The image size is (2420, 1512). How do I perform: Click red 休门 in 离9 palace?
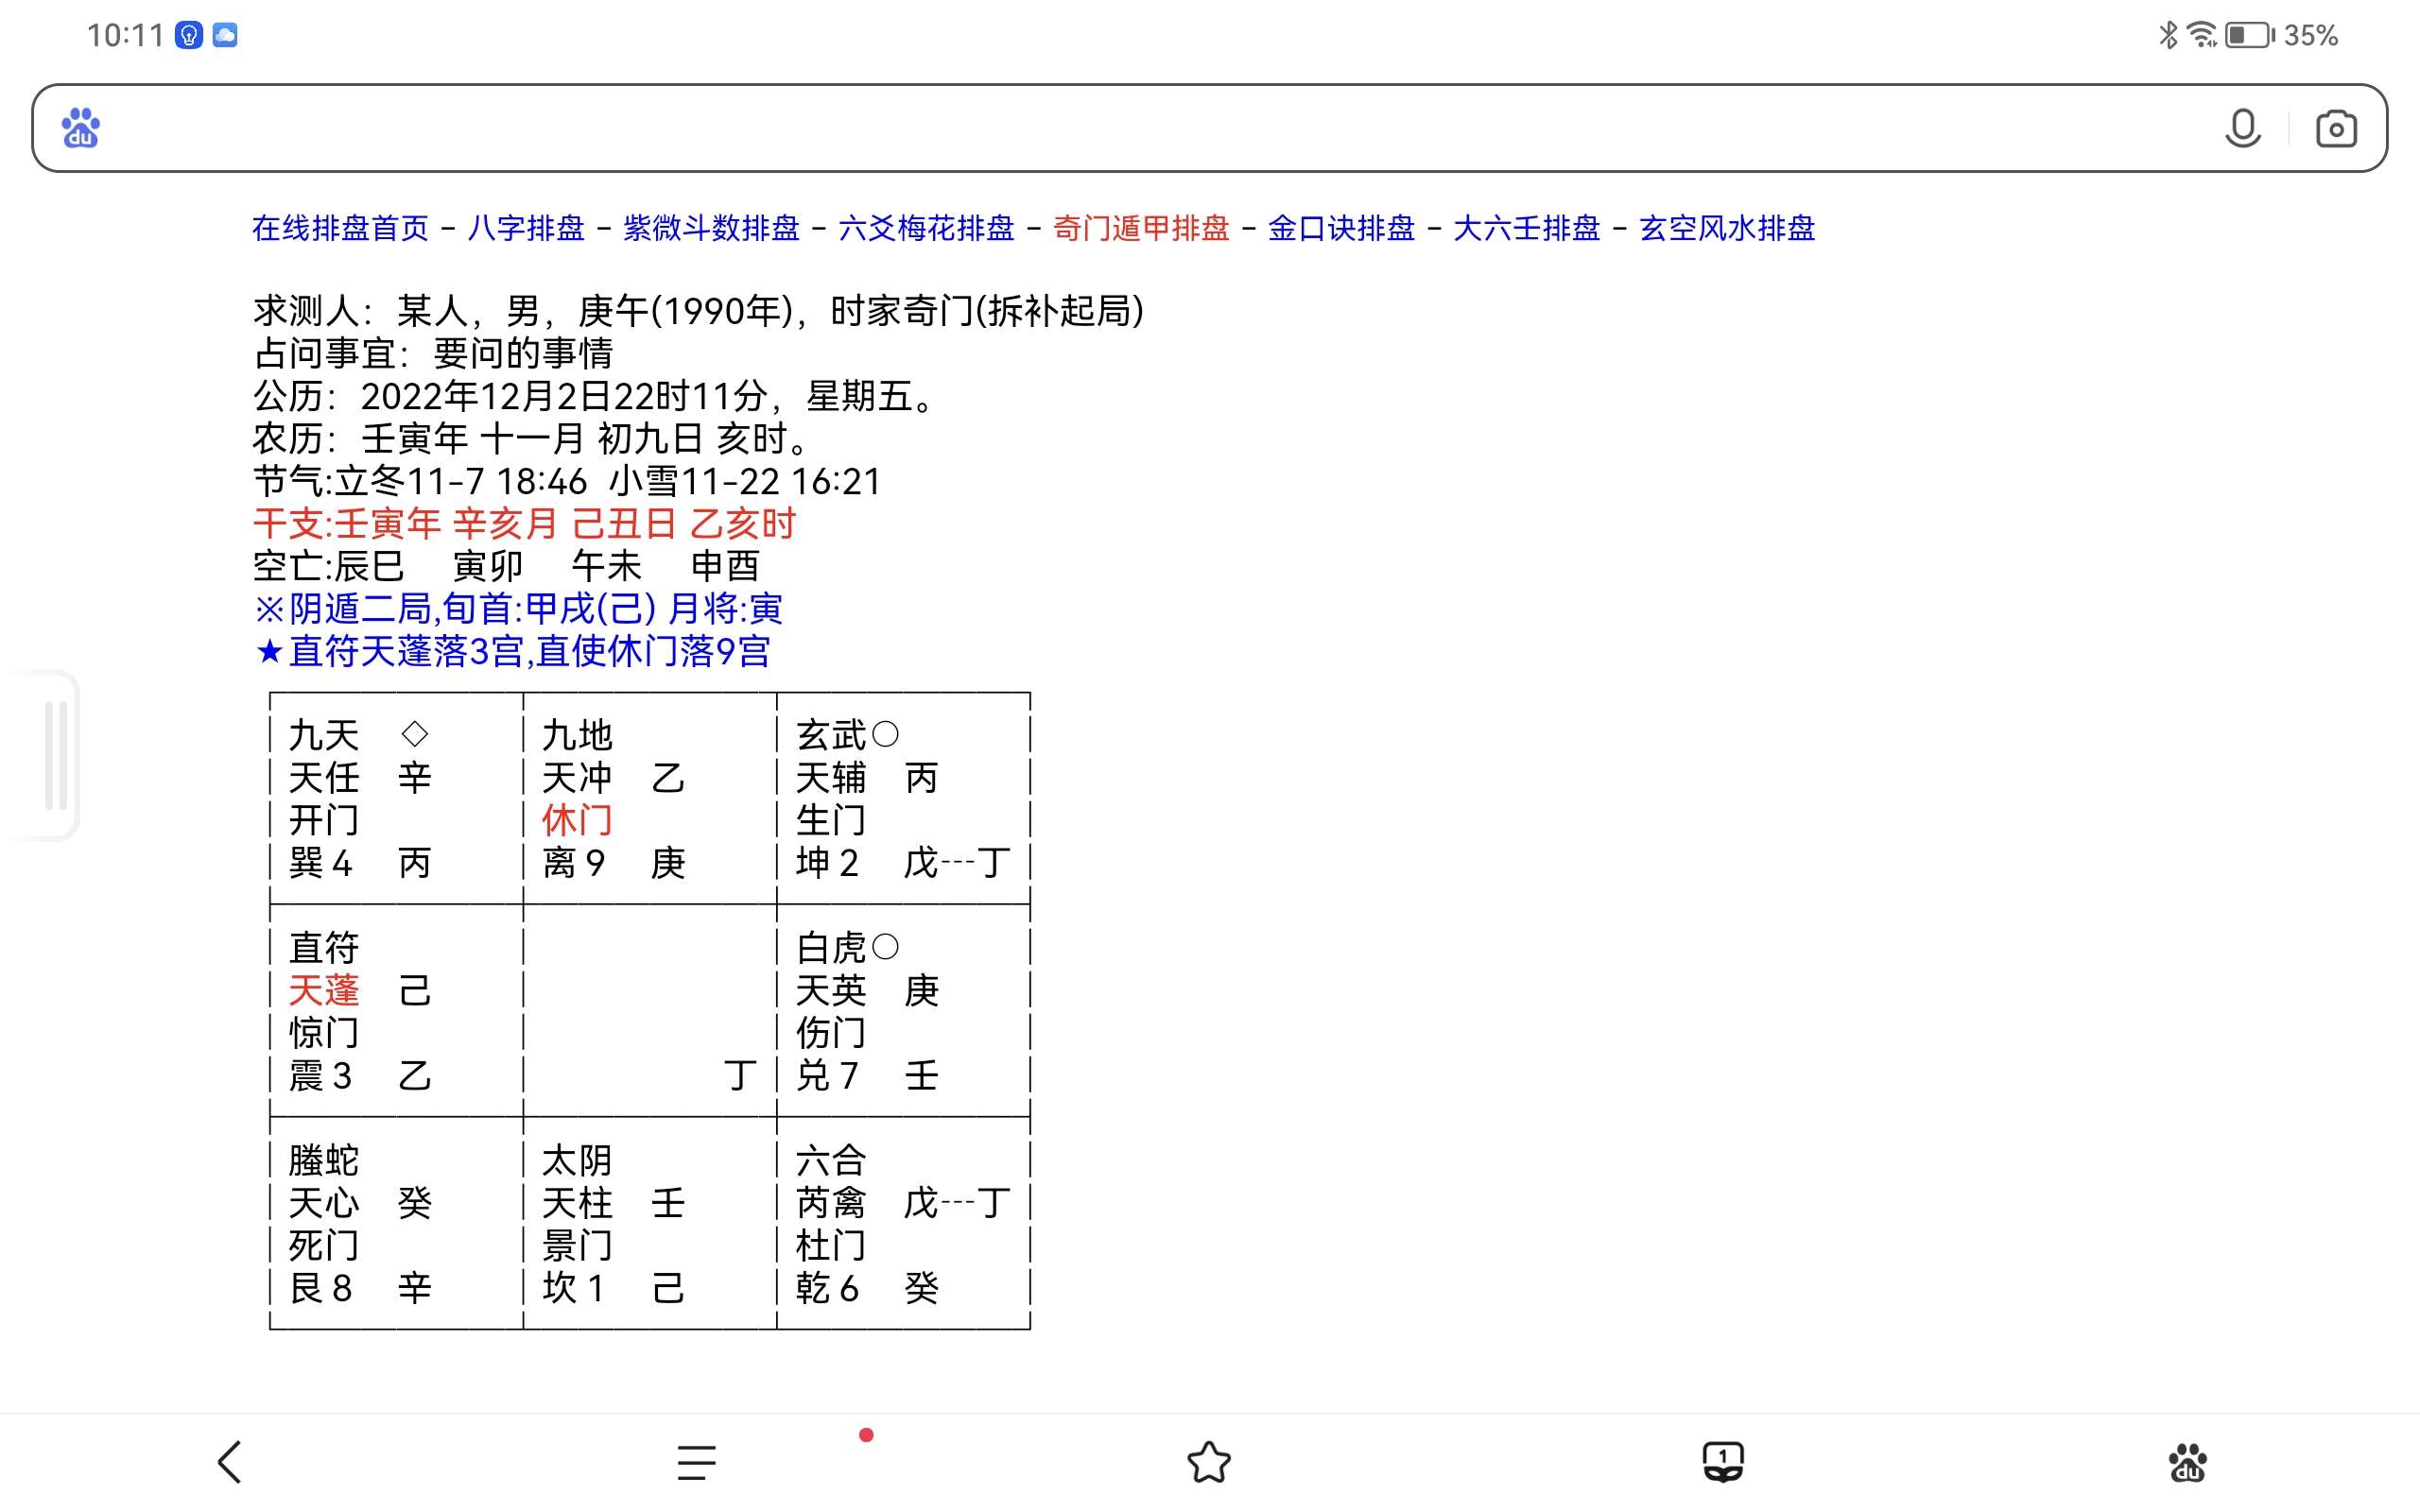pyautogui.click(x=576, y=821)
